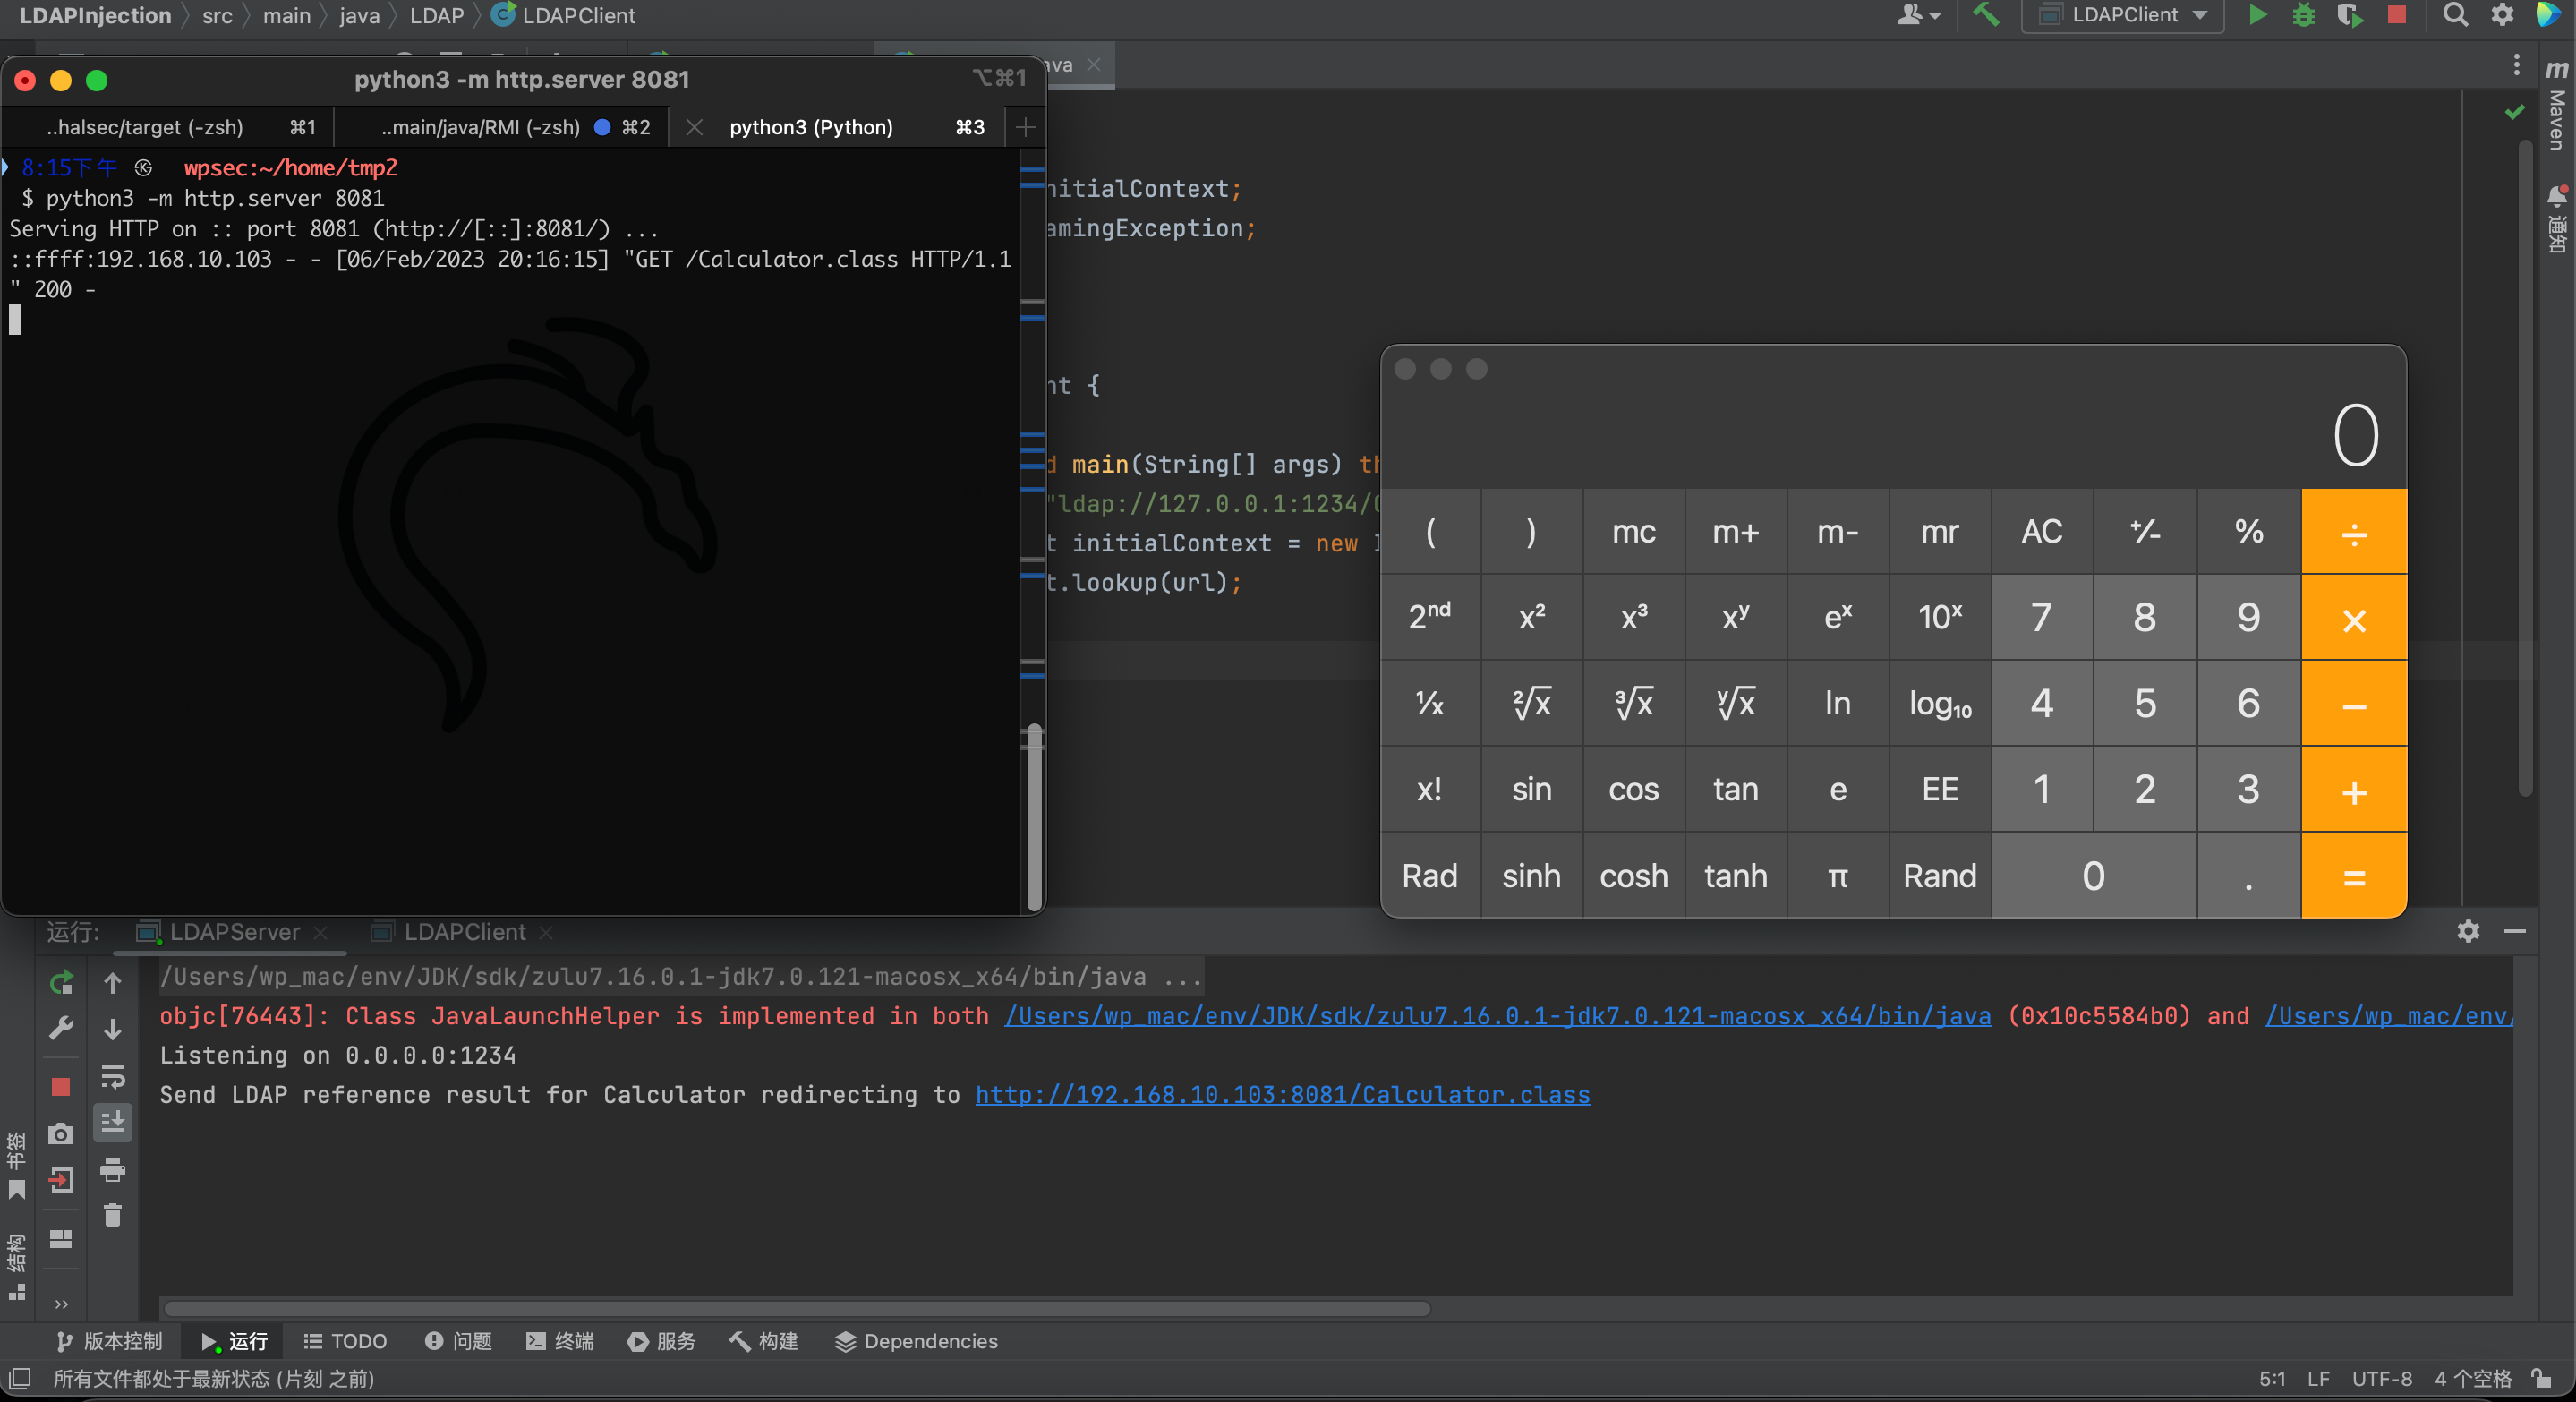Screen dimensions: 2576x1402
Task: Click the red Stop icon in run panel
Action: coord(60,1086)
